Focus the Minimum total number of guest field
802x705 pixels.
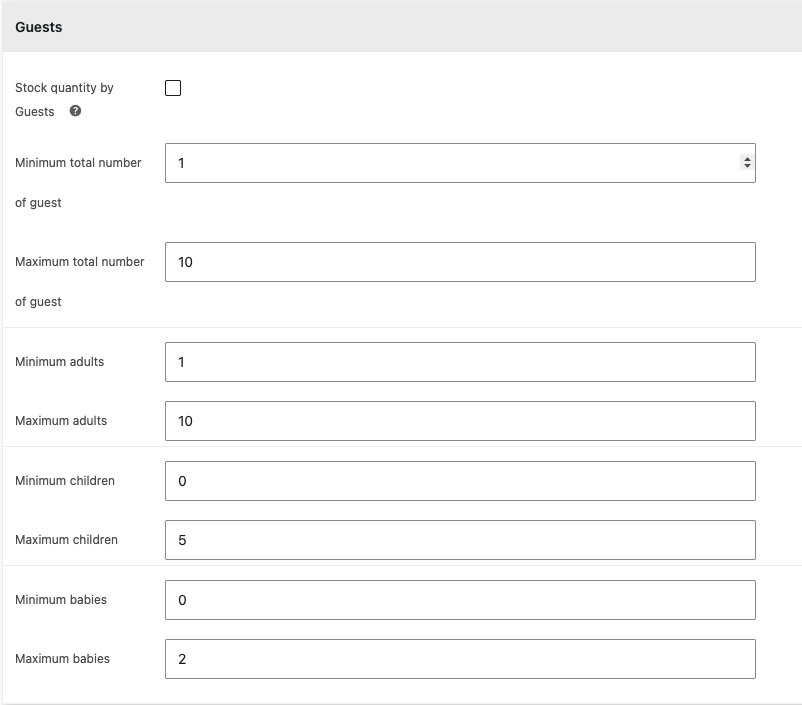460,163
